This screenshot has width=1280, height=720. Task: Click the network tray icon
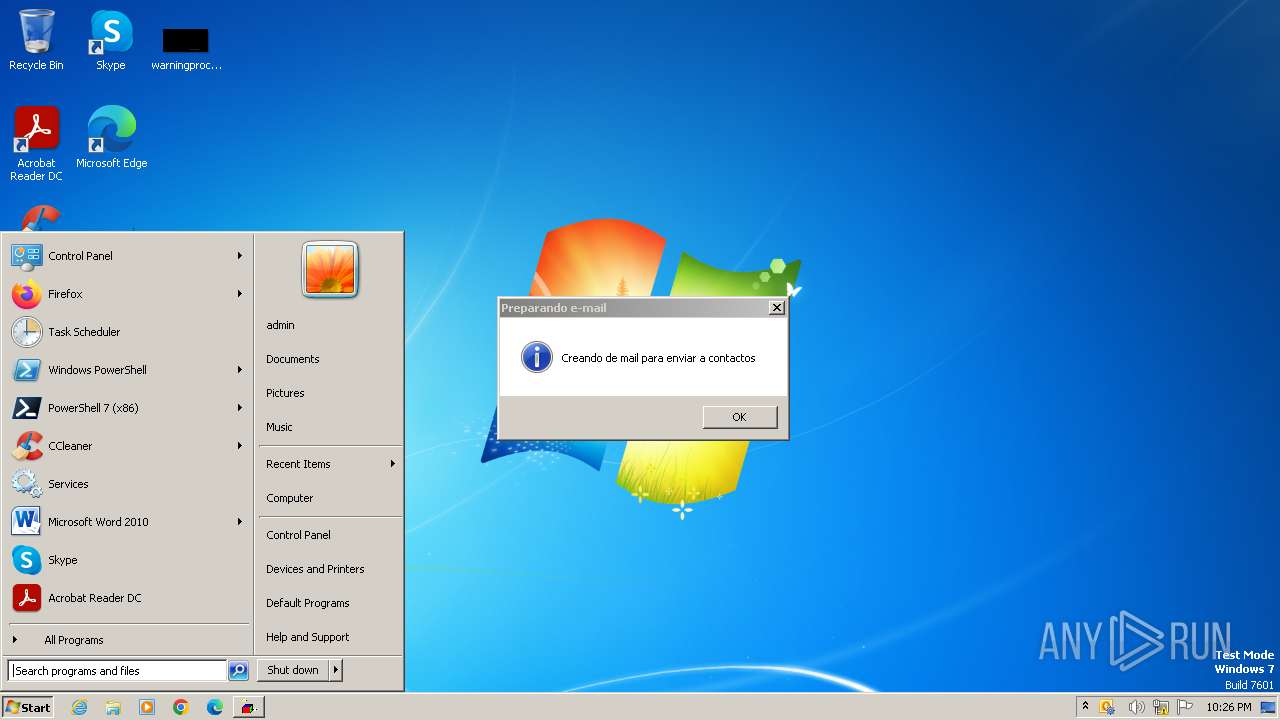[x=1161, y=707]
